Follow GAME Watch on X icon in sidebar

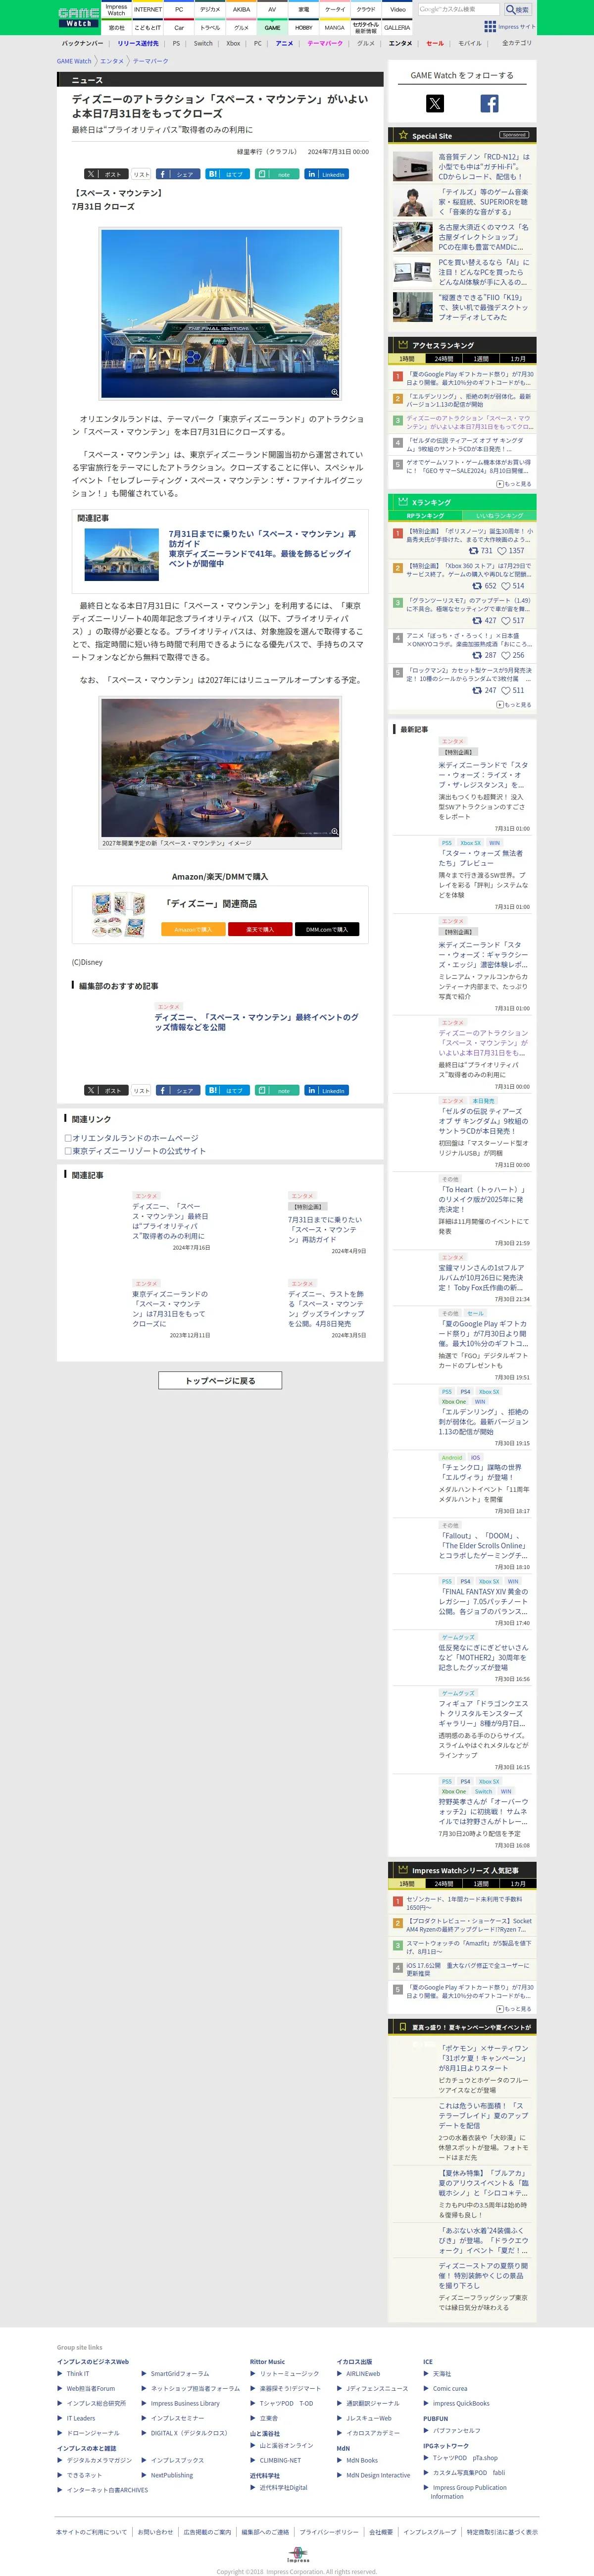click(x=434, y=103)
